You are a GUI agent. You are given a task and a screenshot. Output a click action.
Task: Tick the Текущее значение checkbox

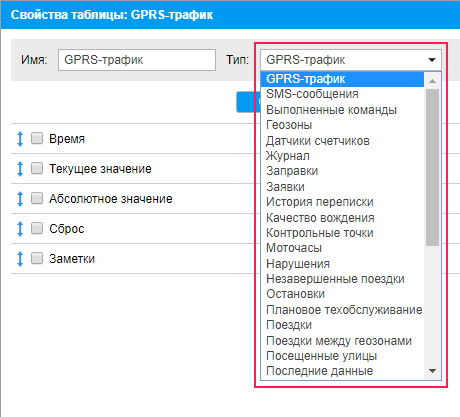point(37,168)
